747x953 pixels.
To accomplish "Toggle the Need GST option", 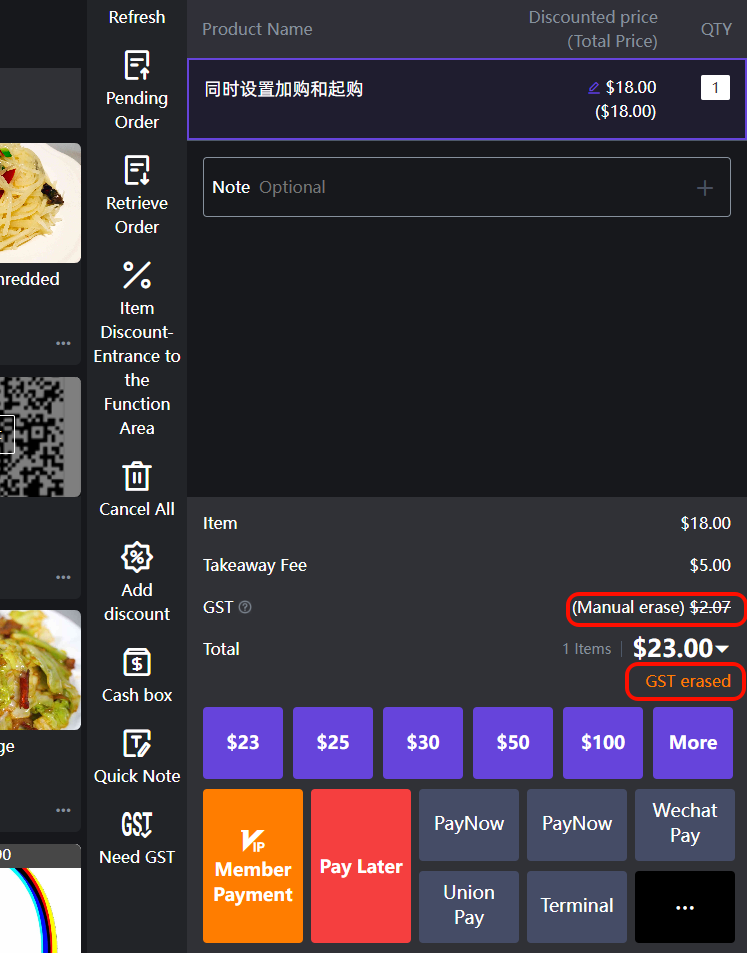I will click(137, 825).
